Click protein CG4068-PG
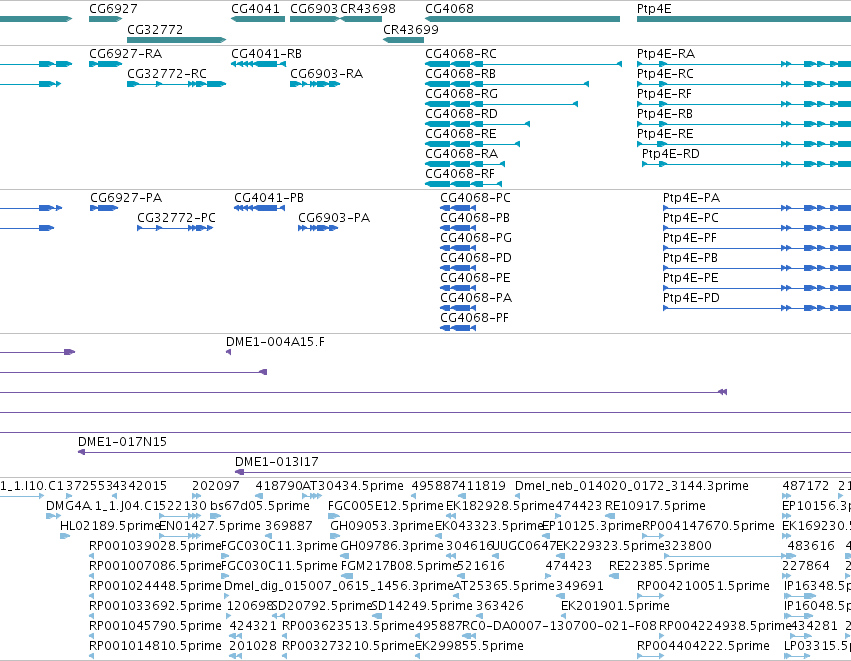The height and width of the screenshot is (661, 851). click(x=458, y=248)
